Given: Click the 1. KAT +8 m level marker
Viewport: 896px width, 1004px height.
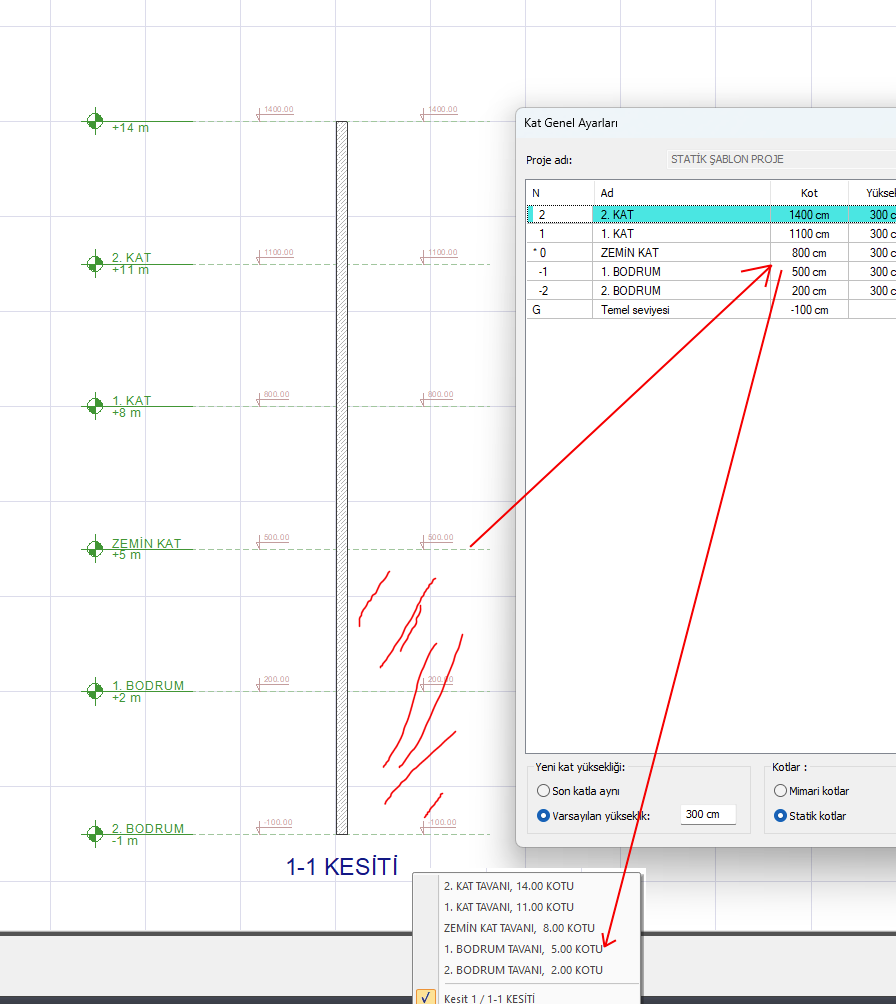Looking at the screenshot, I should tap(94, 406).
